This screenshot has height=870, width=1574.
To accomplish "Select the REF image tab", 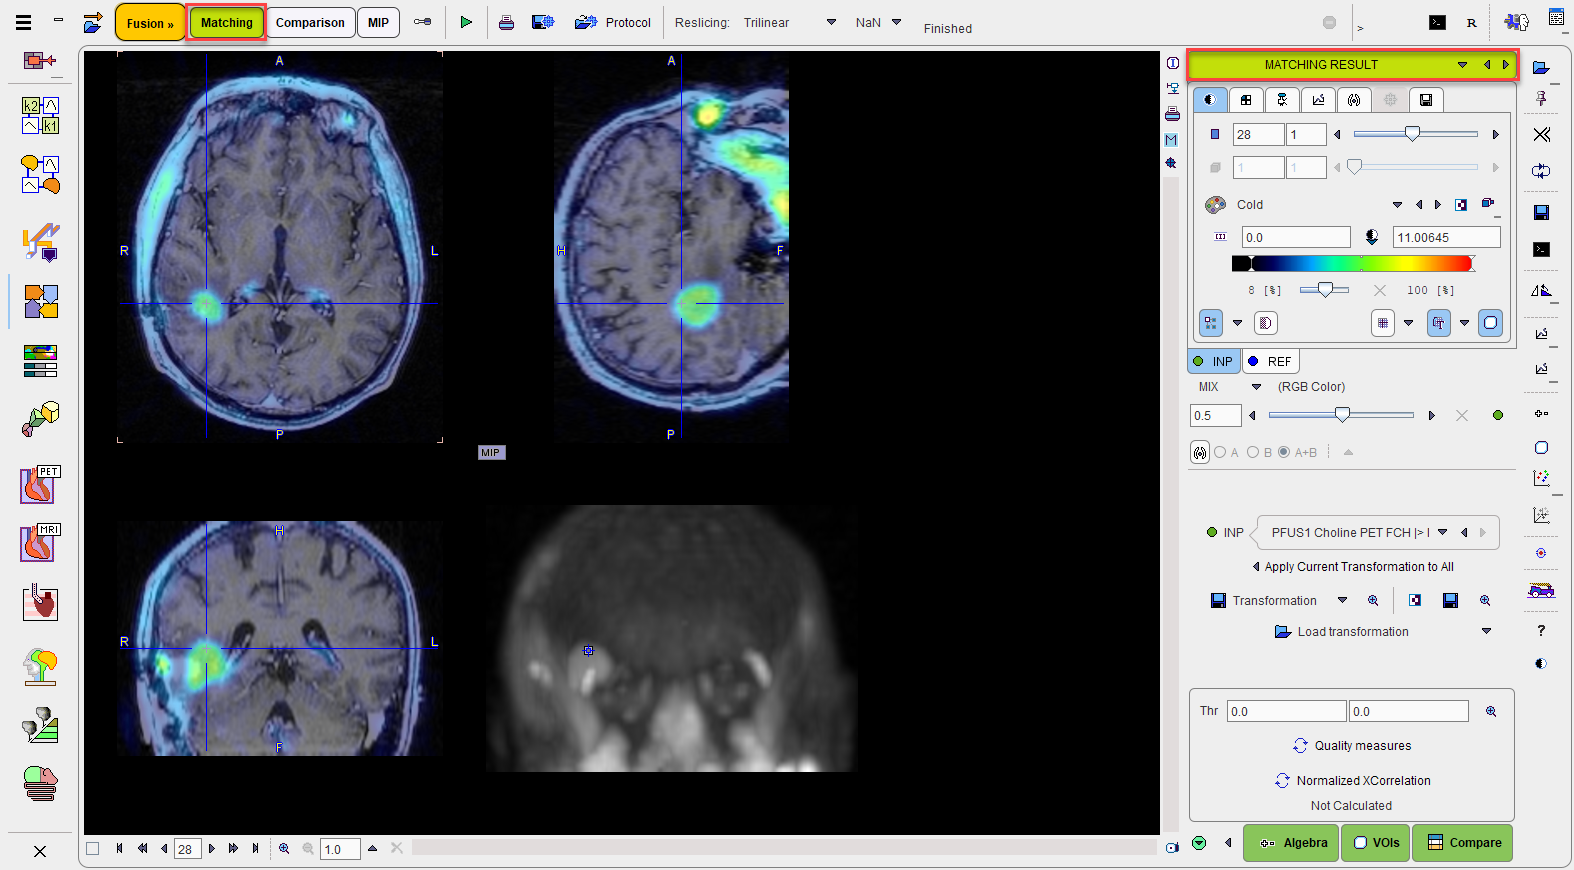I will 1271,361.
